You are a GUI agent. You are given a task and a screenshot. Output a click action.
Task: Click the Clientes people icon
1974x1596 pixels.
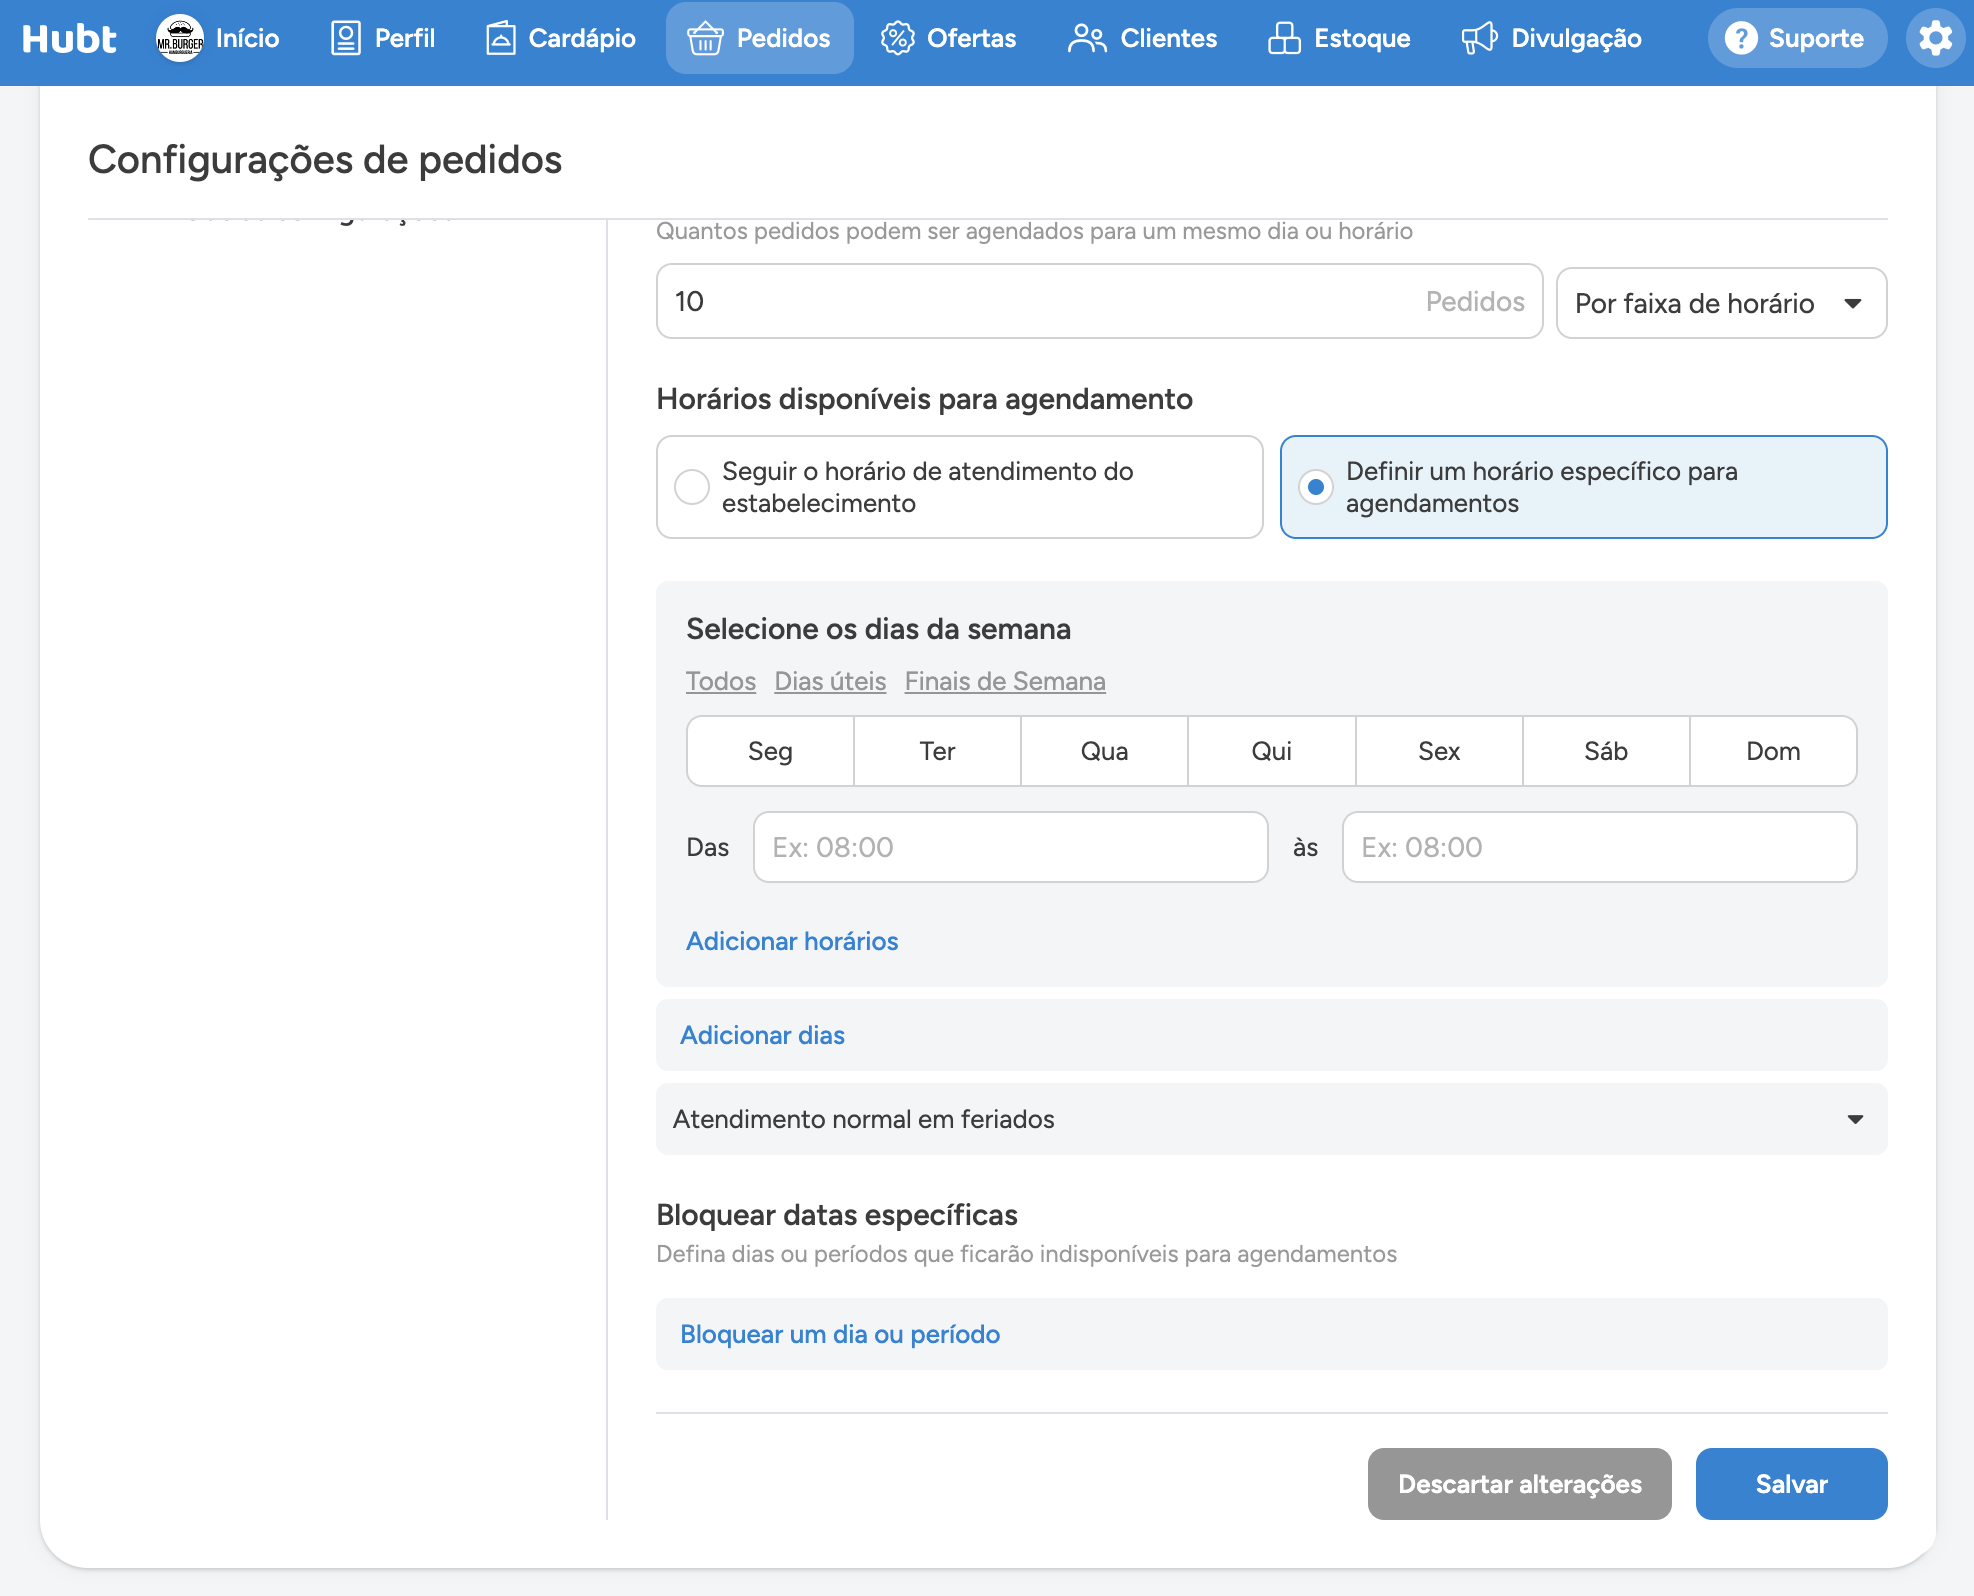[x=1087, y=38]
